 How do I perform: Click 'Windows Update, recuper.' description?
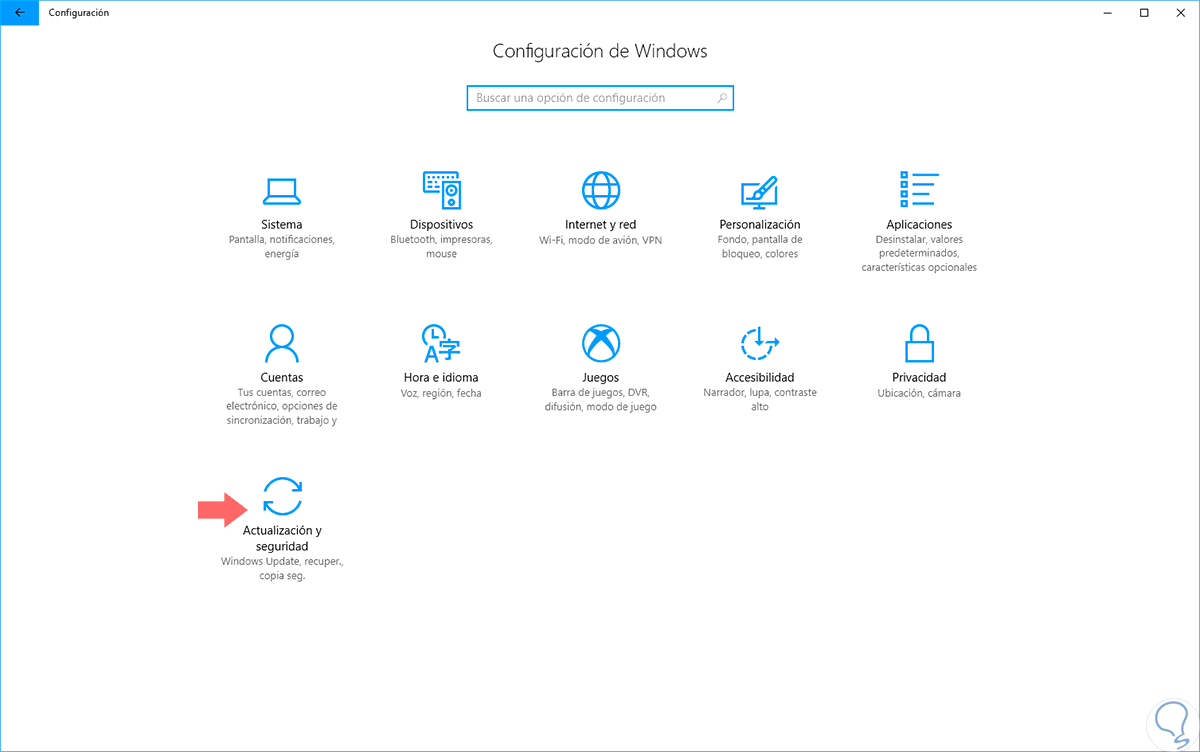(281, 569)
